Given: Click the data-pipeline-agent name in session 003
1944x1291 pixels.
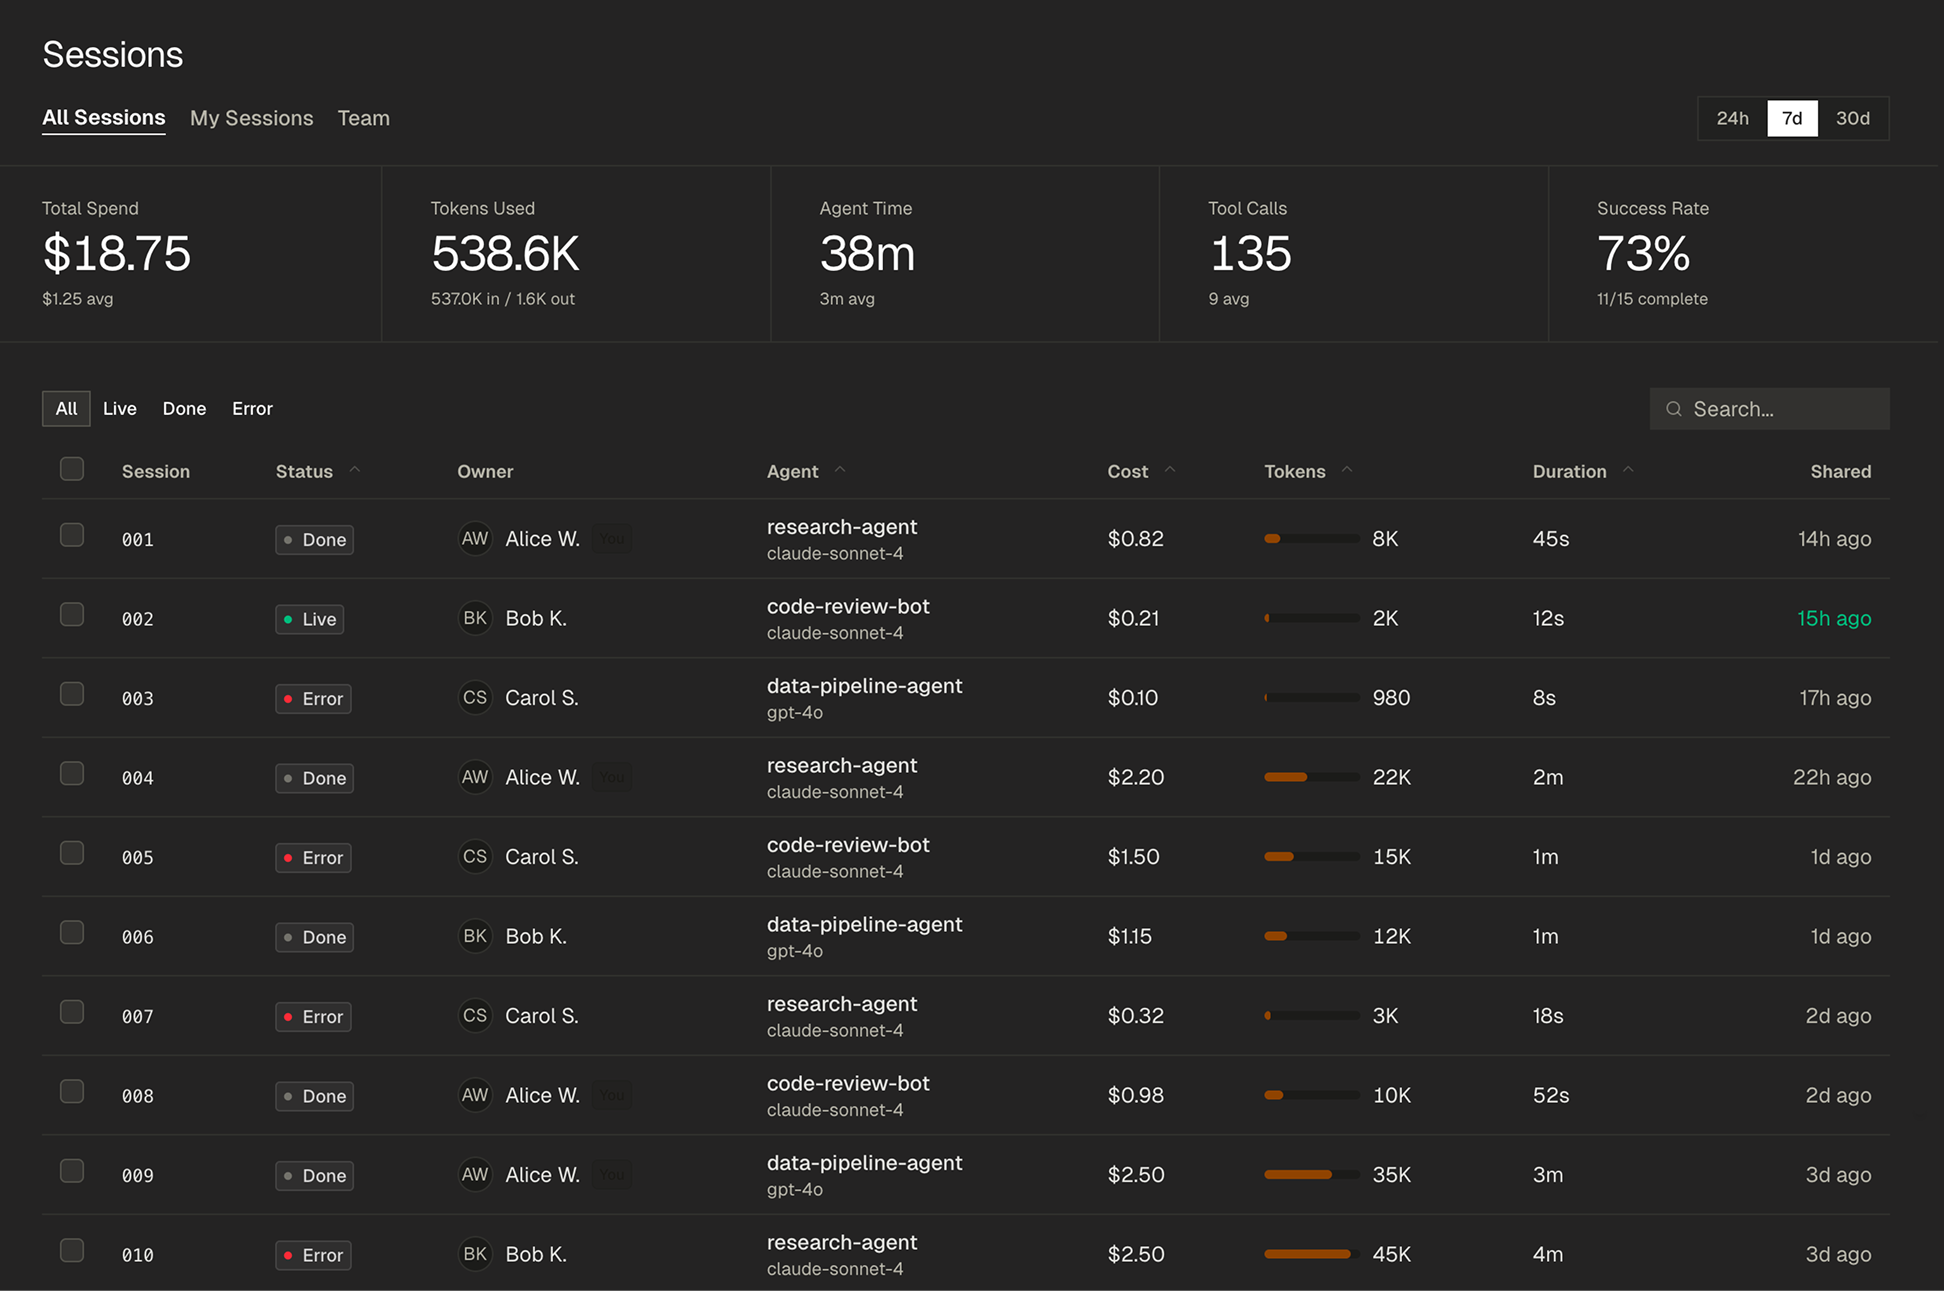Looking at the screenshot, I should [864, 686].
